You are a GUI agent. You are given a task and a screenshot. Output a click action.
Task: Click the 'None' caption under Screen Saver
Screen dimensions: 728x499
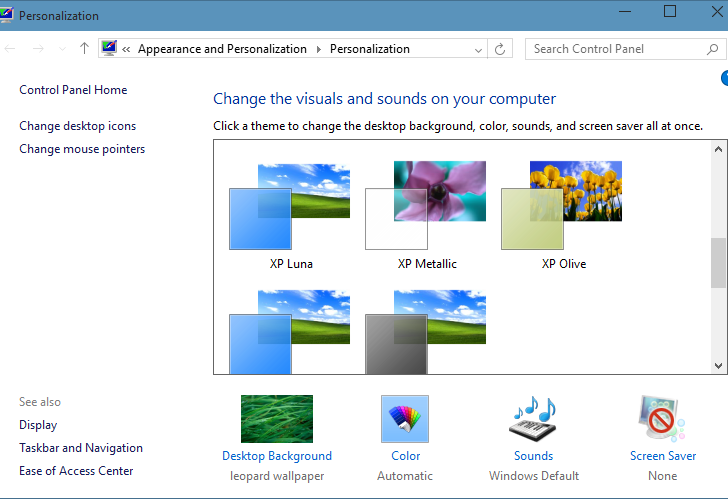pyautogui.click(x=663, y=476)
